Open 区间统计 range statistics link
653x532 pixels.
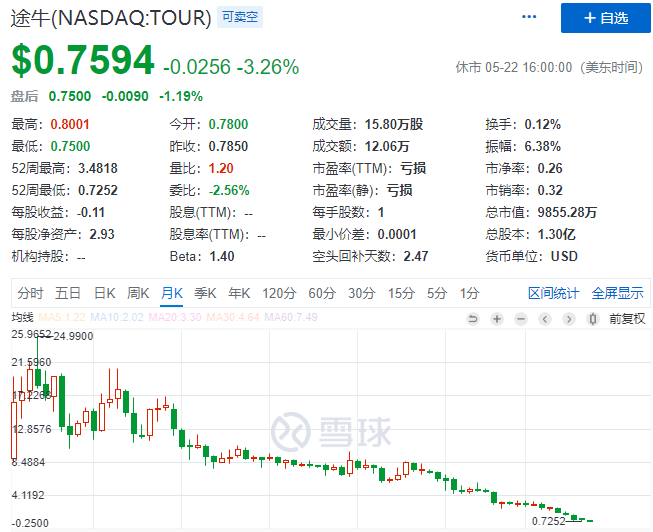(553, 293)
